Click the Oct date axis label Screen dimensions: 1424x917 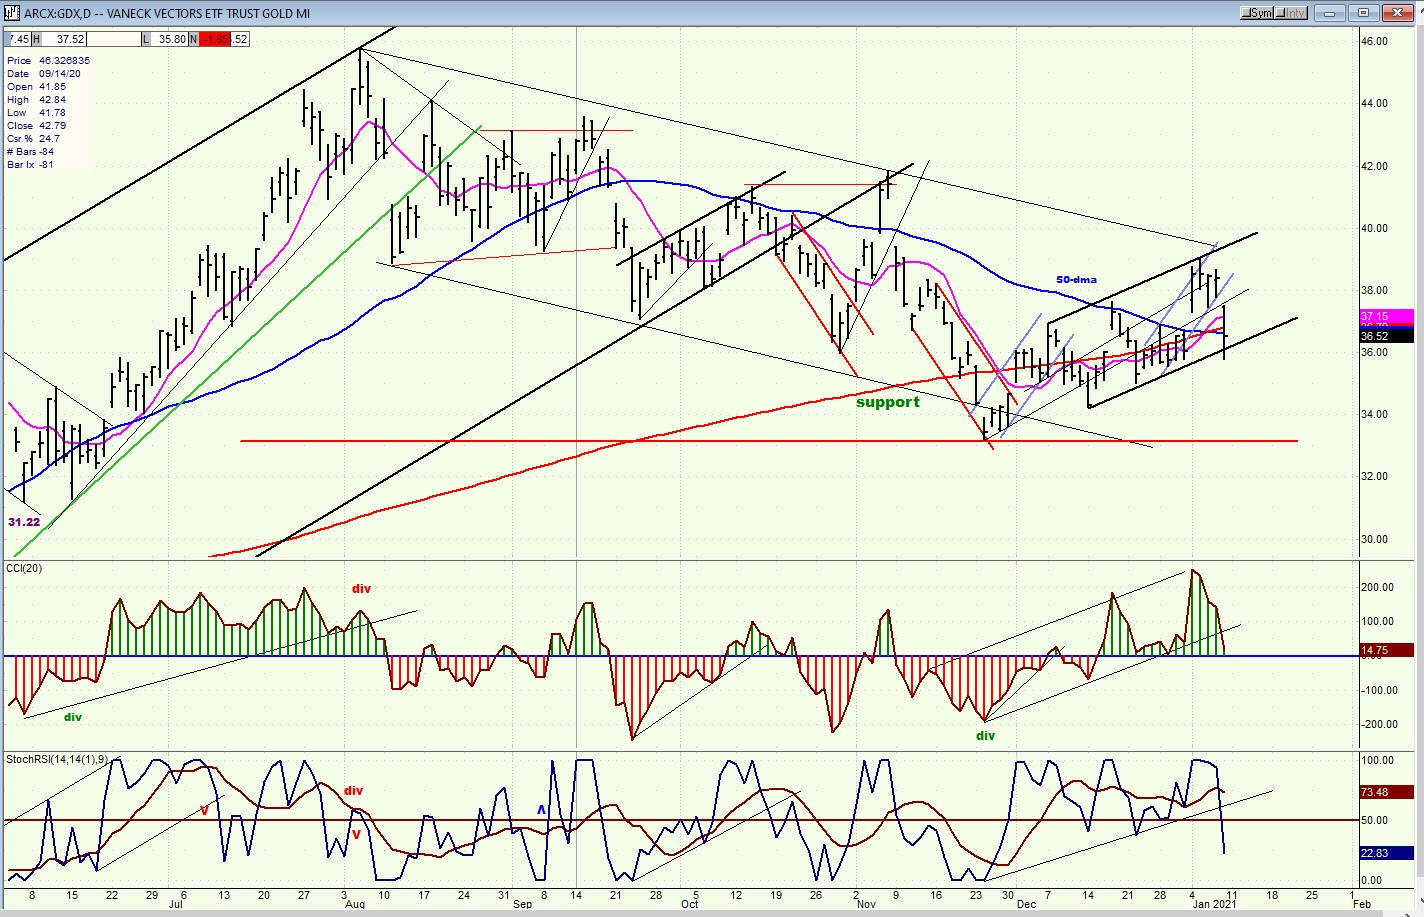689,904
